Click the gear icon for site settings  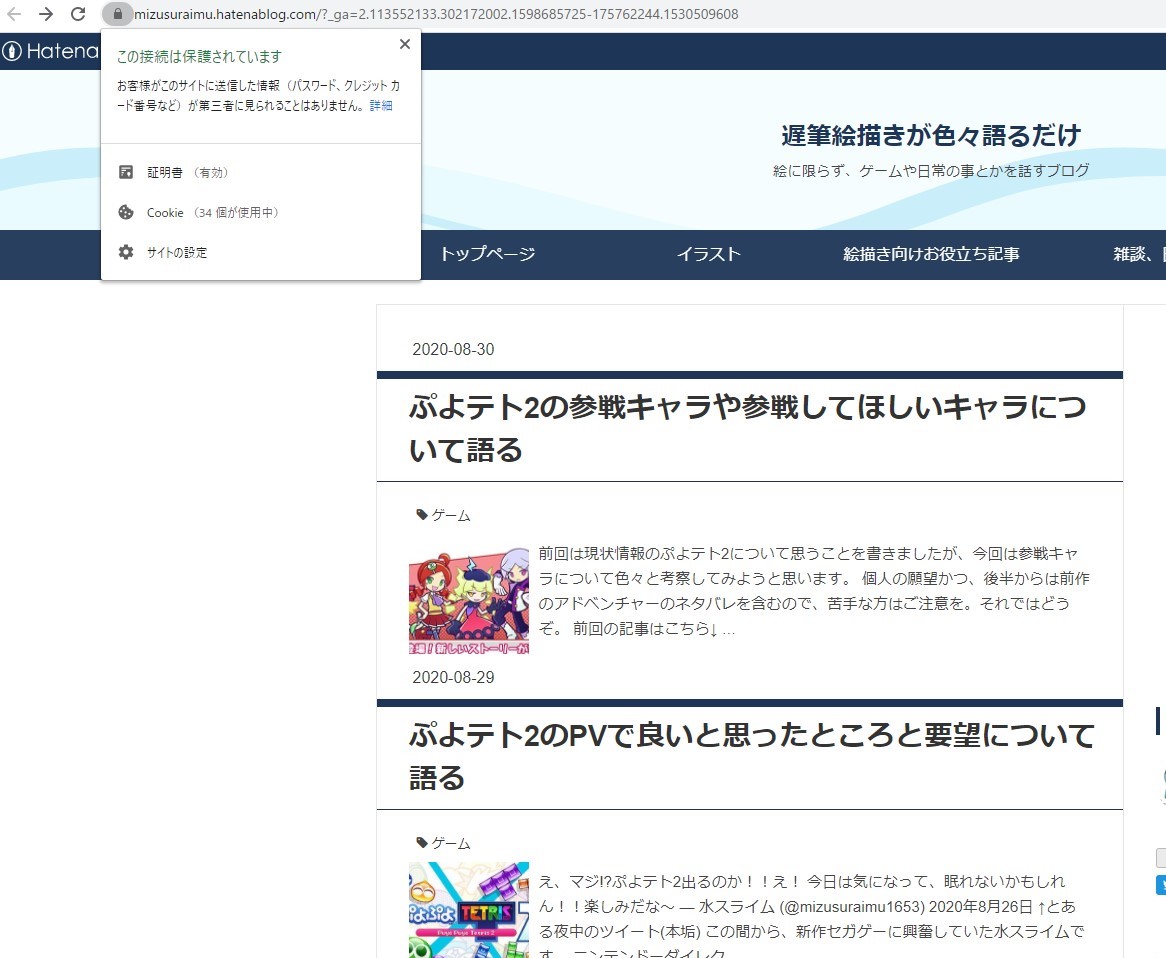[126, 252]
